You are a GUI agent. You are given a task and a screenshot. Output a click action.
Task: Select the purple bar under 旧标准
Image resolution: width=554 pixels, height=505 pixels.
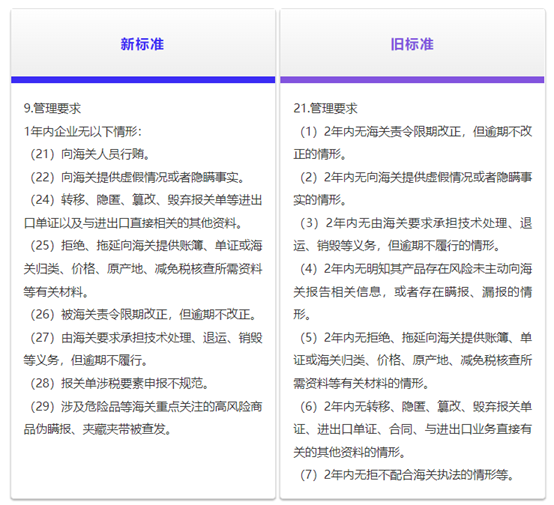[x=412, y=80]
